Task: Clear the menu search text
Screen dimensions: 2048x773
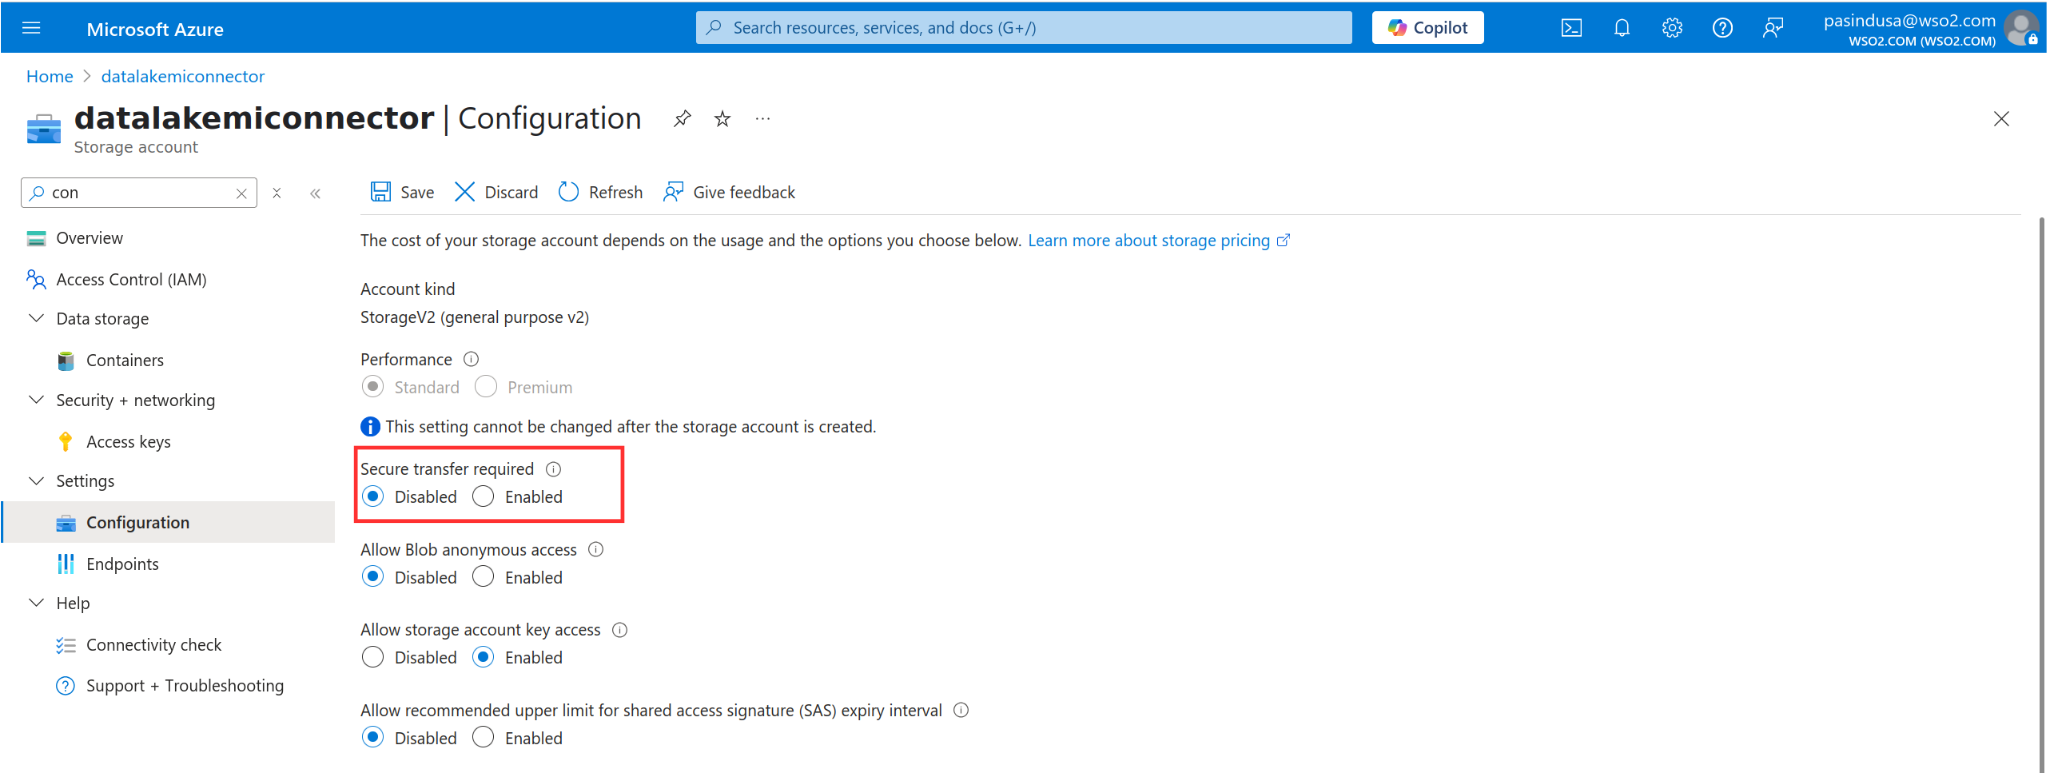Action: (241, 193)
